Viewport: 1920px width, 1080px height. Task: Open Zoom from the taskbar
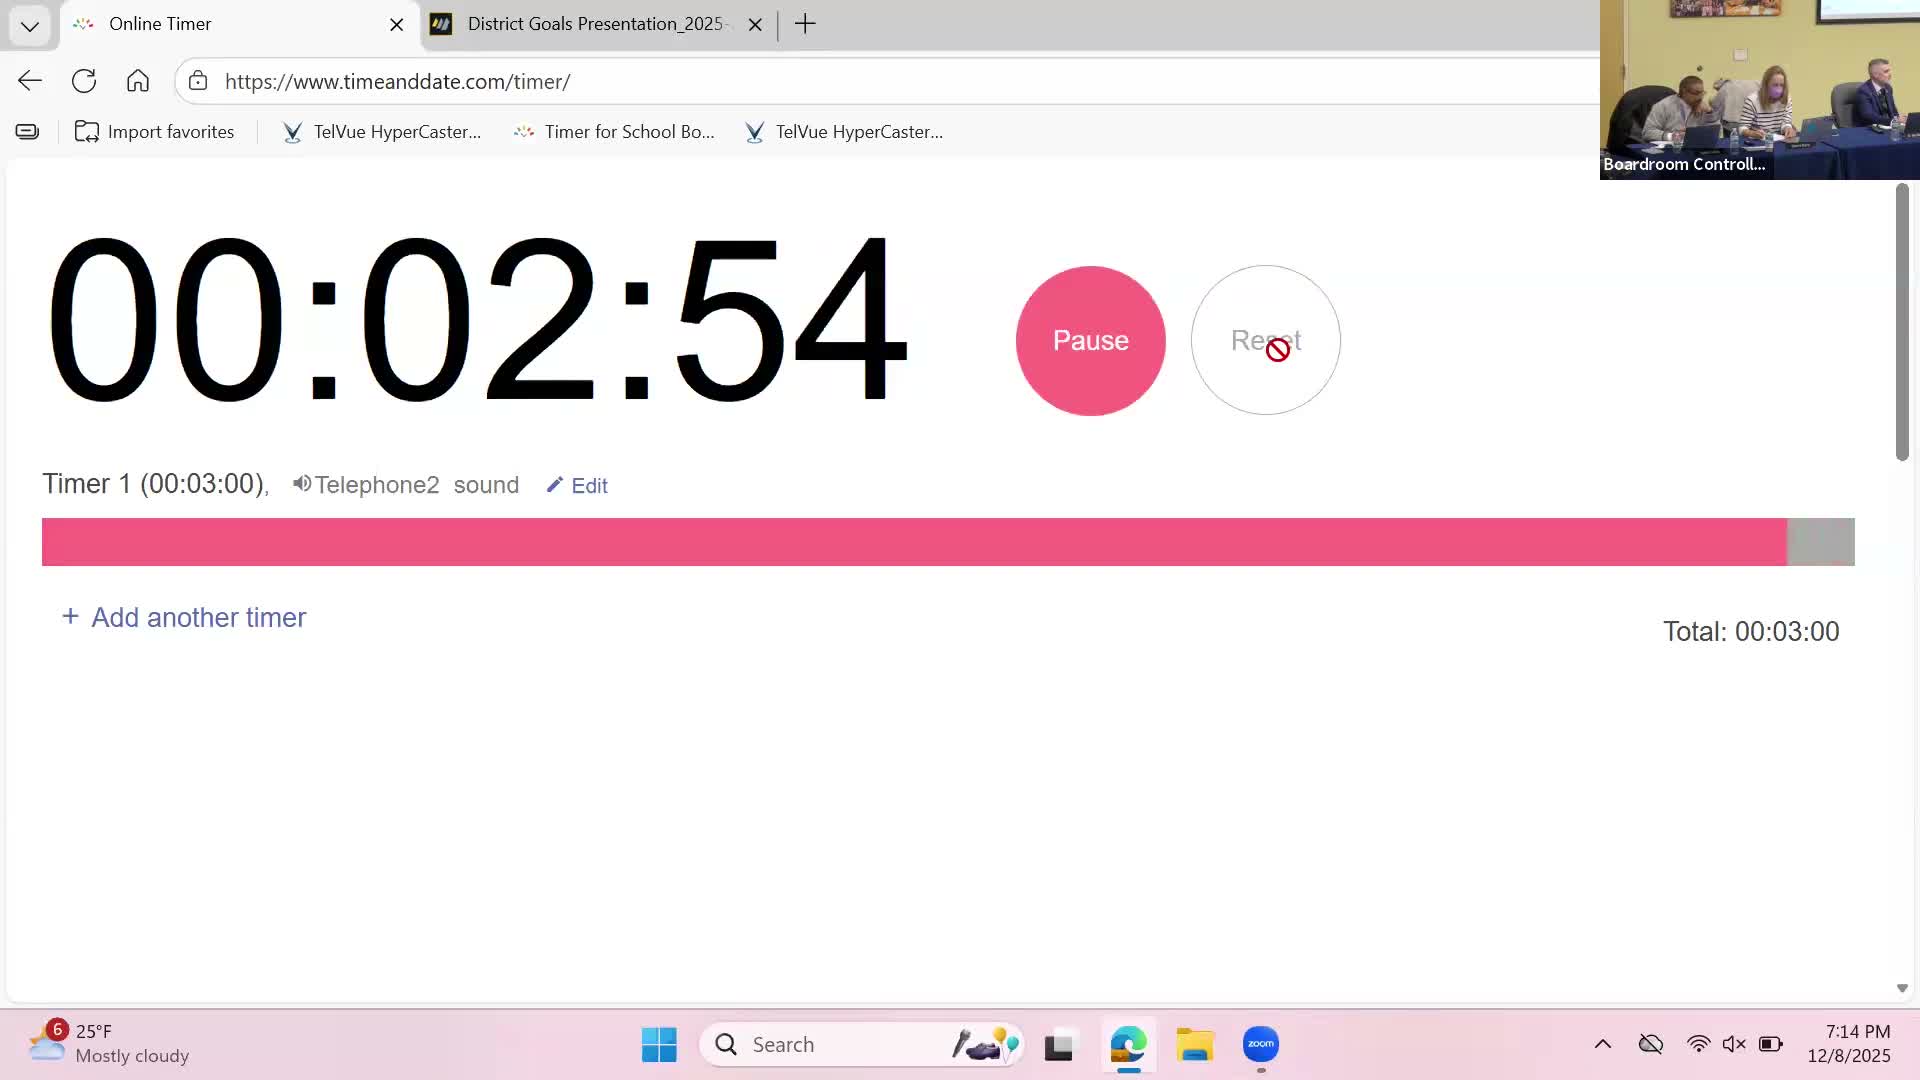(x=1260, y=1044)
